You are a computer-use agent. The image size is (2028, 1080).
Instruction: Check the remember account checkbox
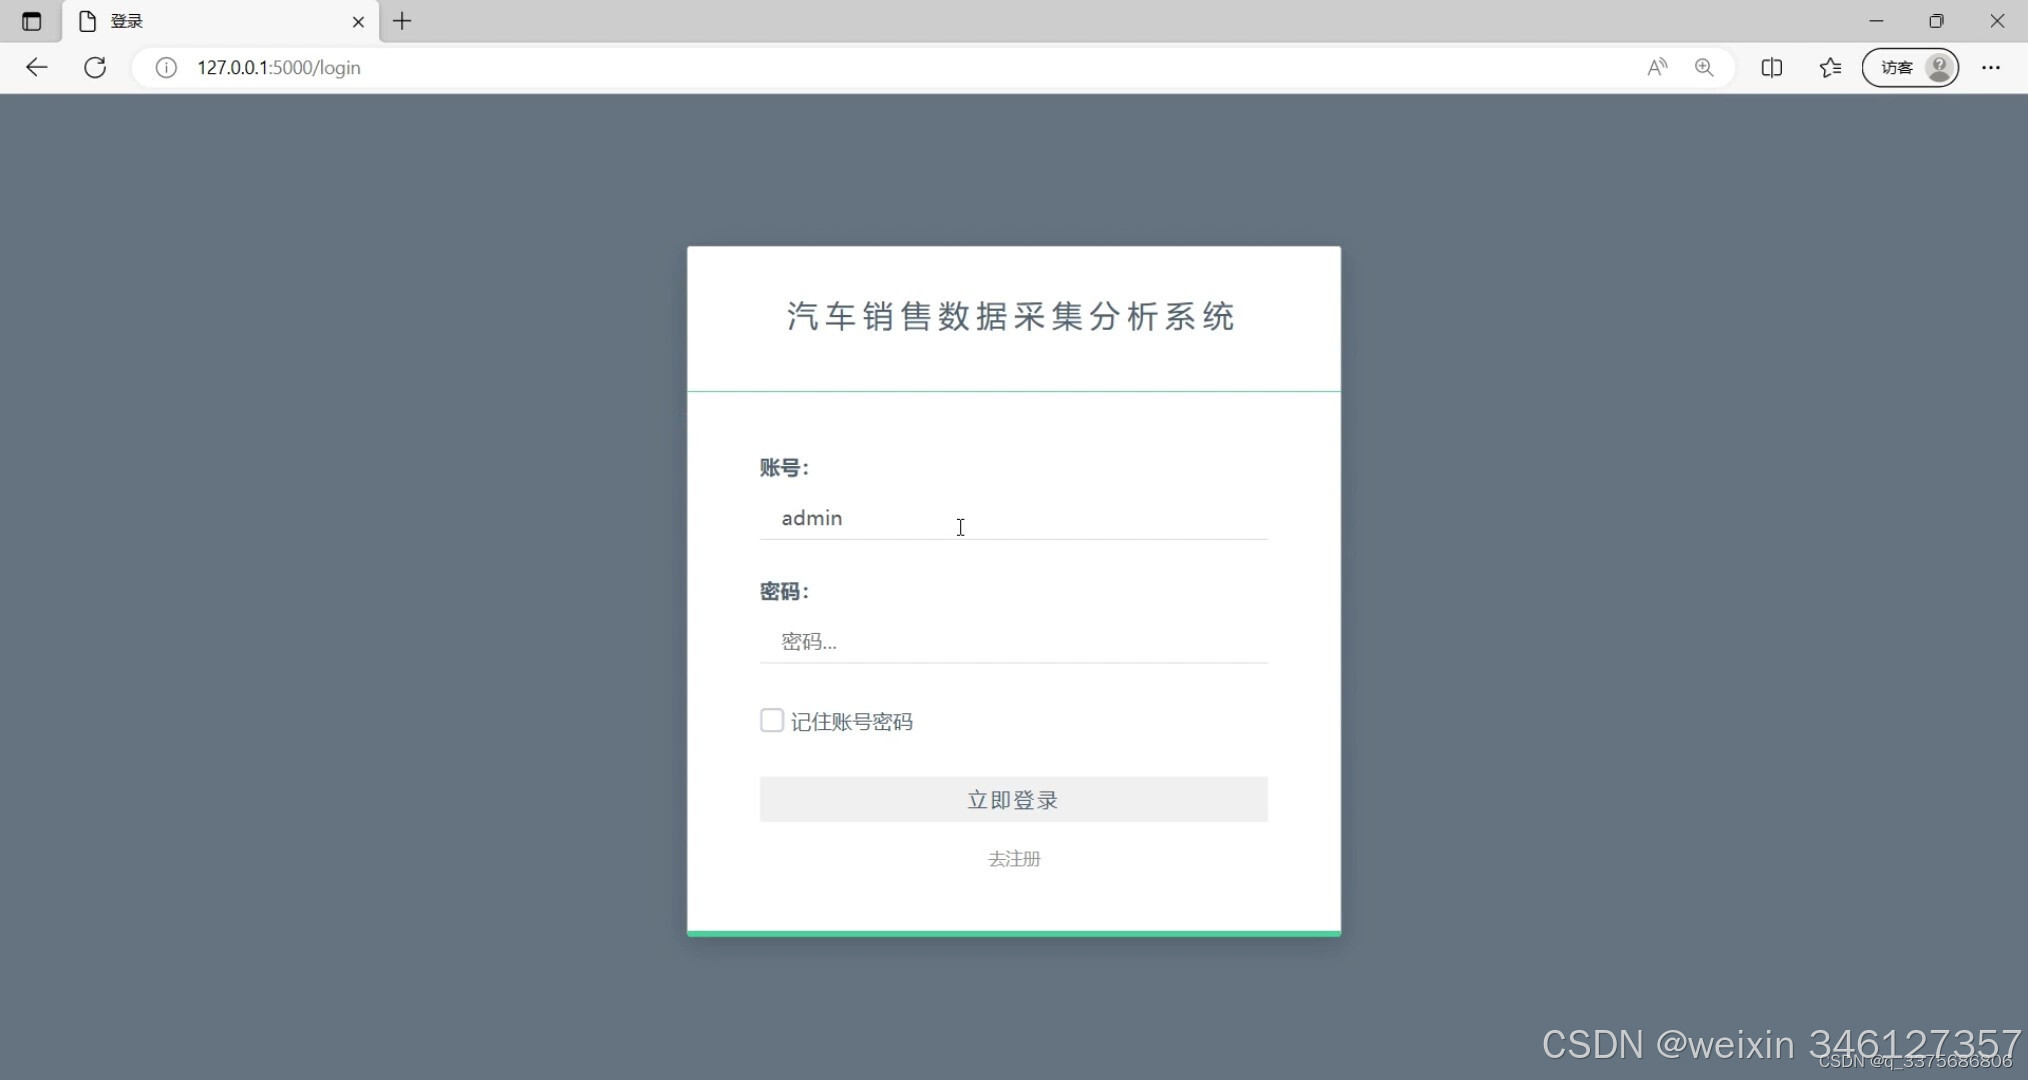point(771,720)
